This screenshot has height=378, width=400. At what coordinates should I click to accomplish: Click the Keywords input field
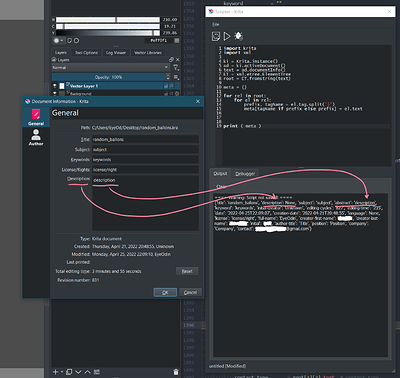[x=145, y=159]
